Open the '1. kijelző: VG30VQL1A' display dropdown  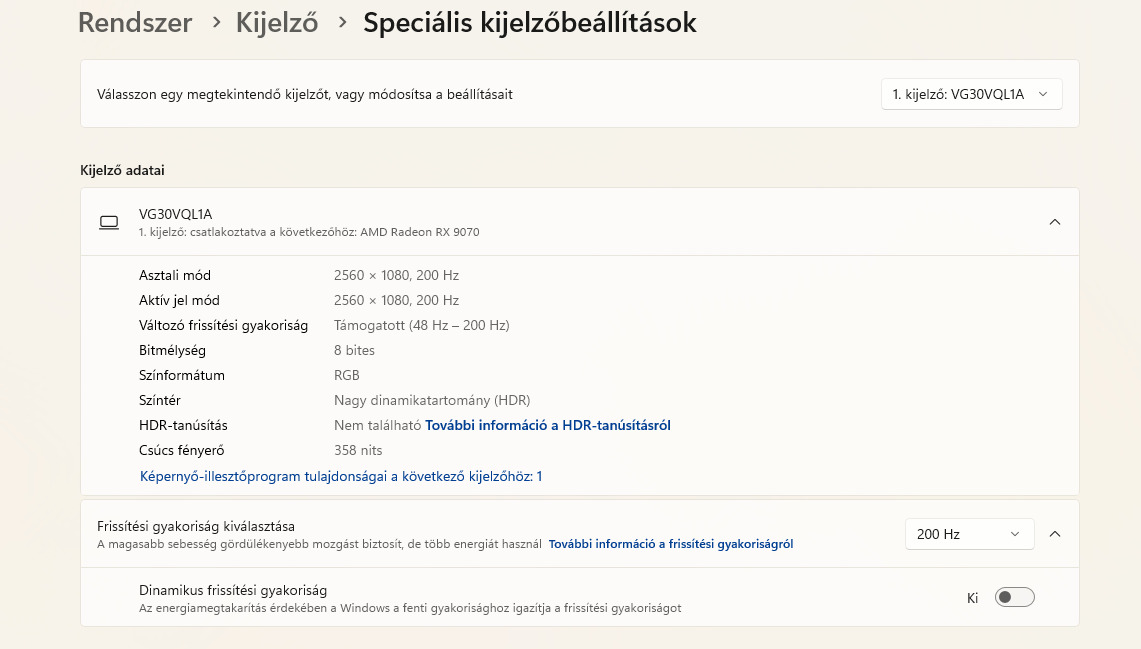click(x=970, y=94)
